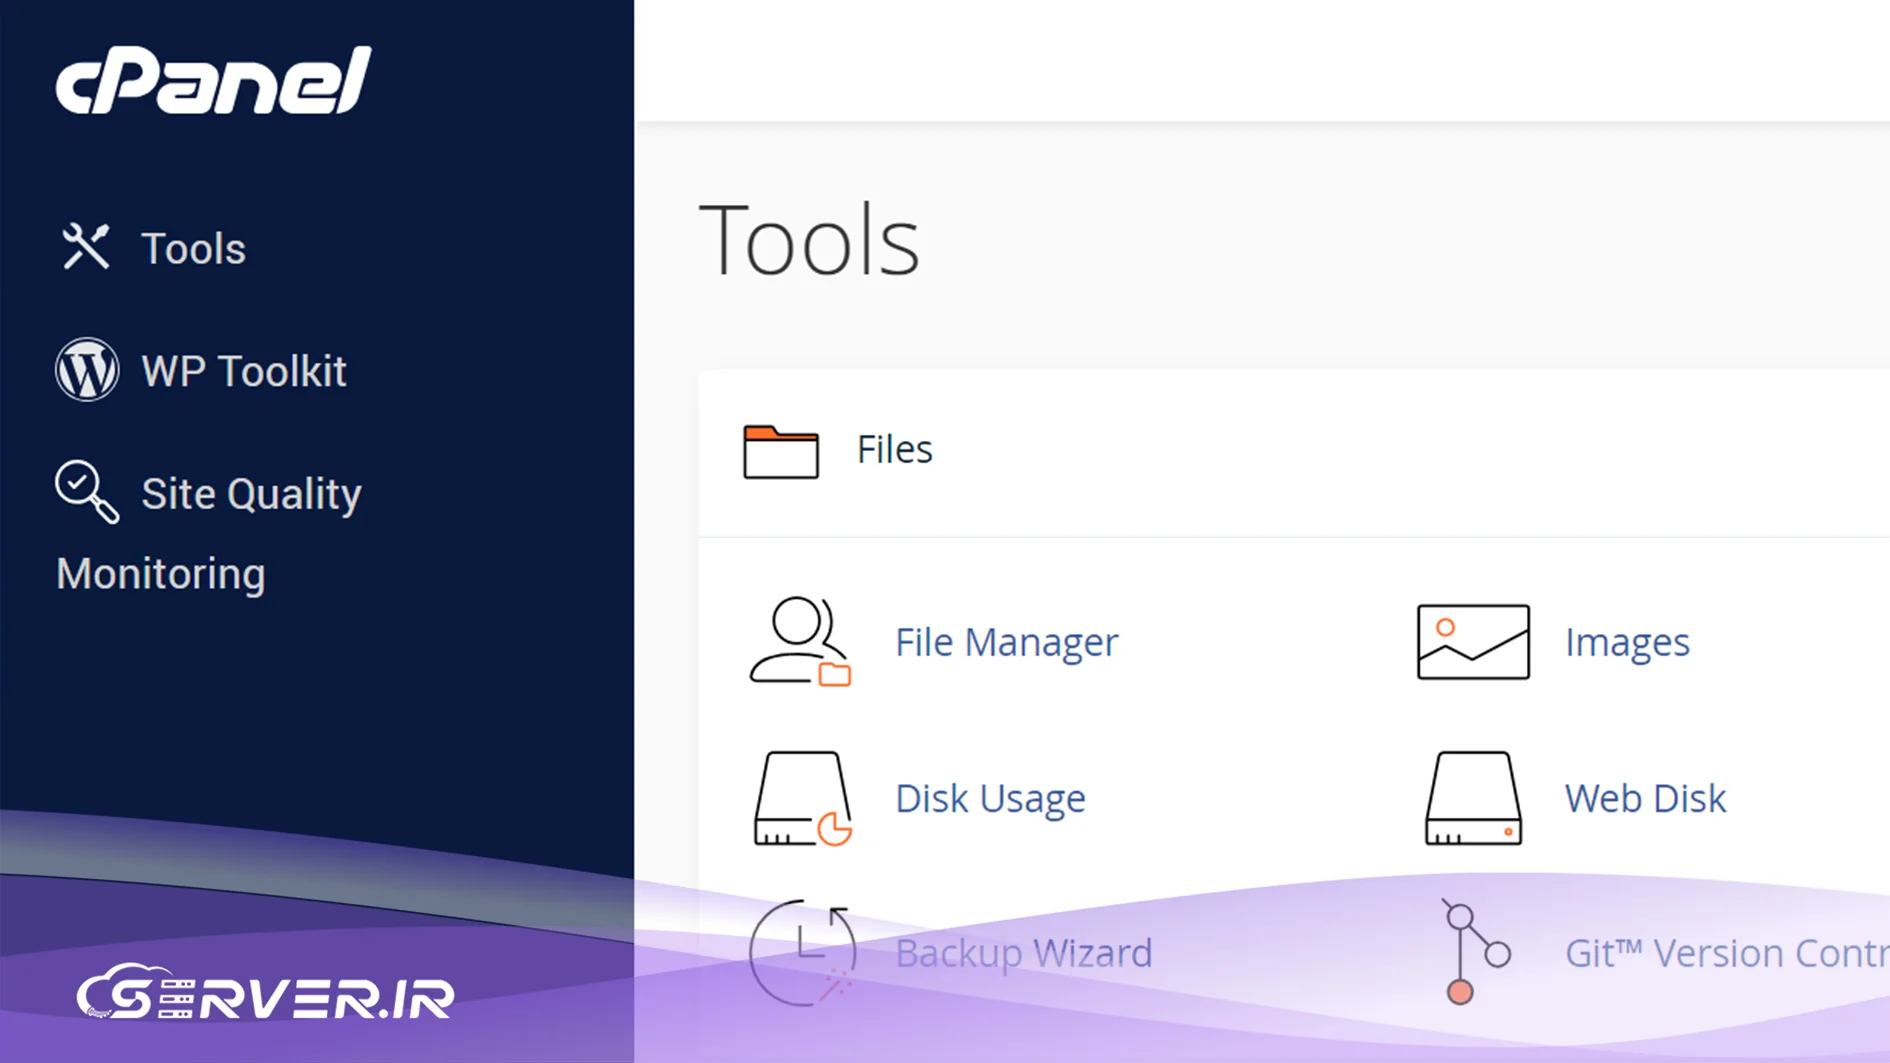Click the cPanel logo

click(x=213, y=80)
